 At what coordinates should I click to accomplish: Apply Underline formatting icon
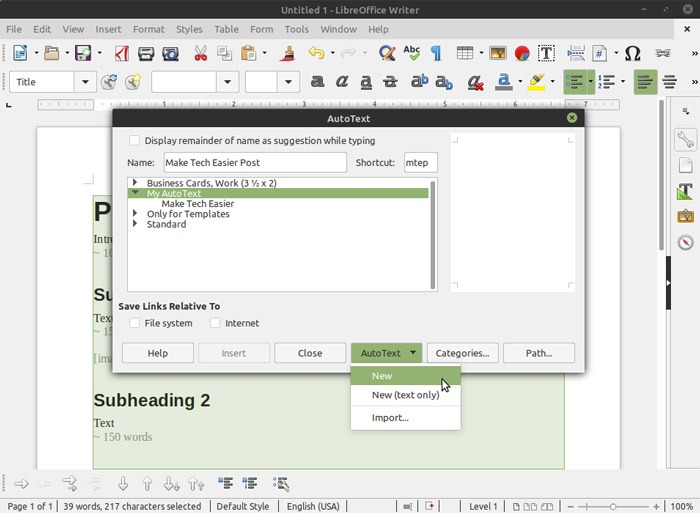tap(366, 82)
